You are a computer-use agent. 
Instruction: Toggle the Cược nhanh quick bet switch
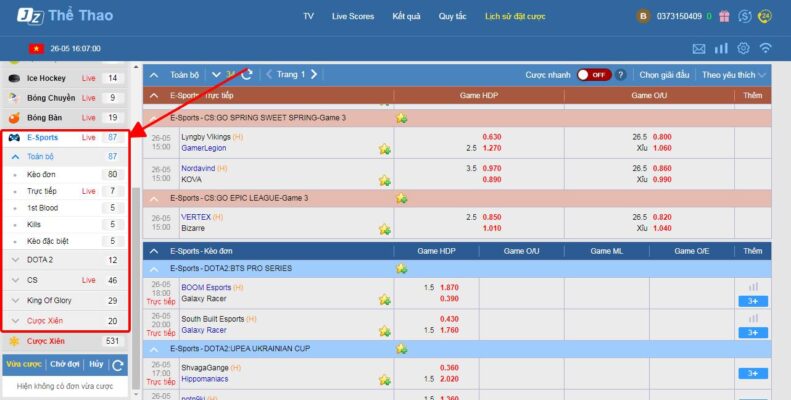(594, 75)
